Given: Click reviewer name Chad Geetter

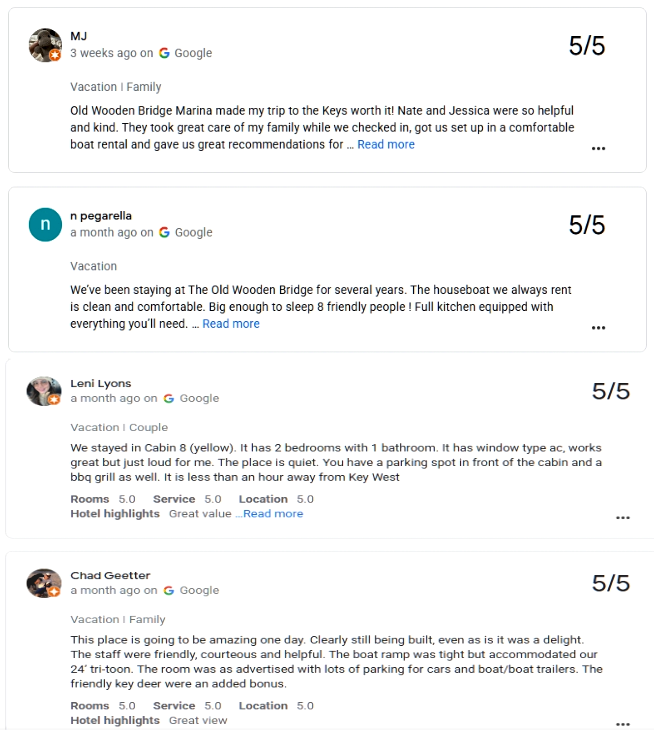Looking at the screenshot, I should tap(110, 575).
